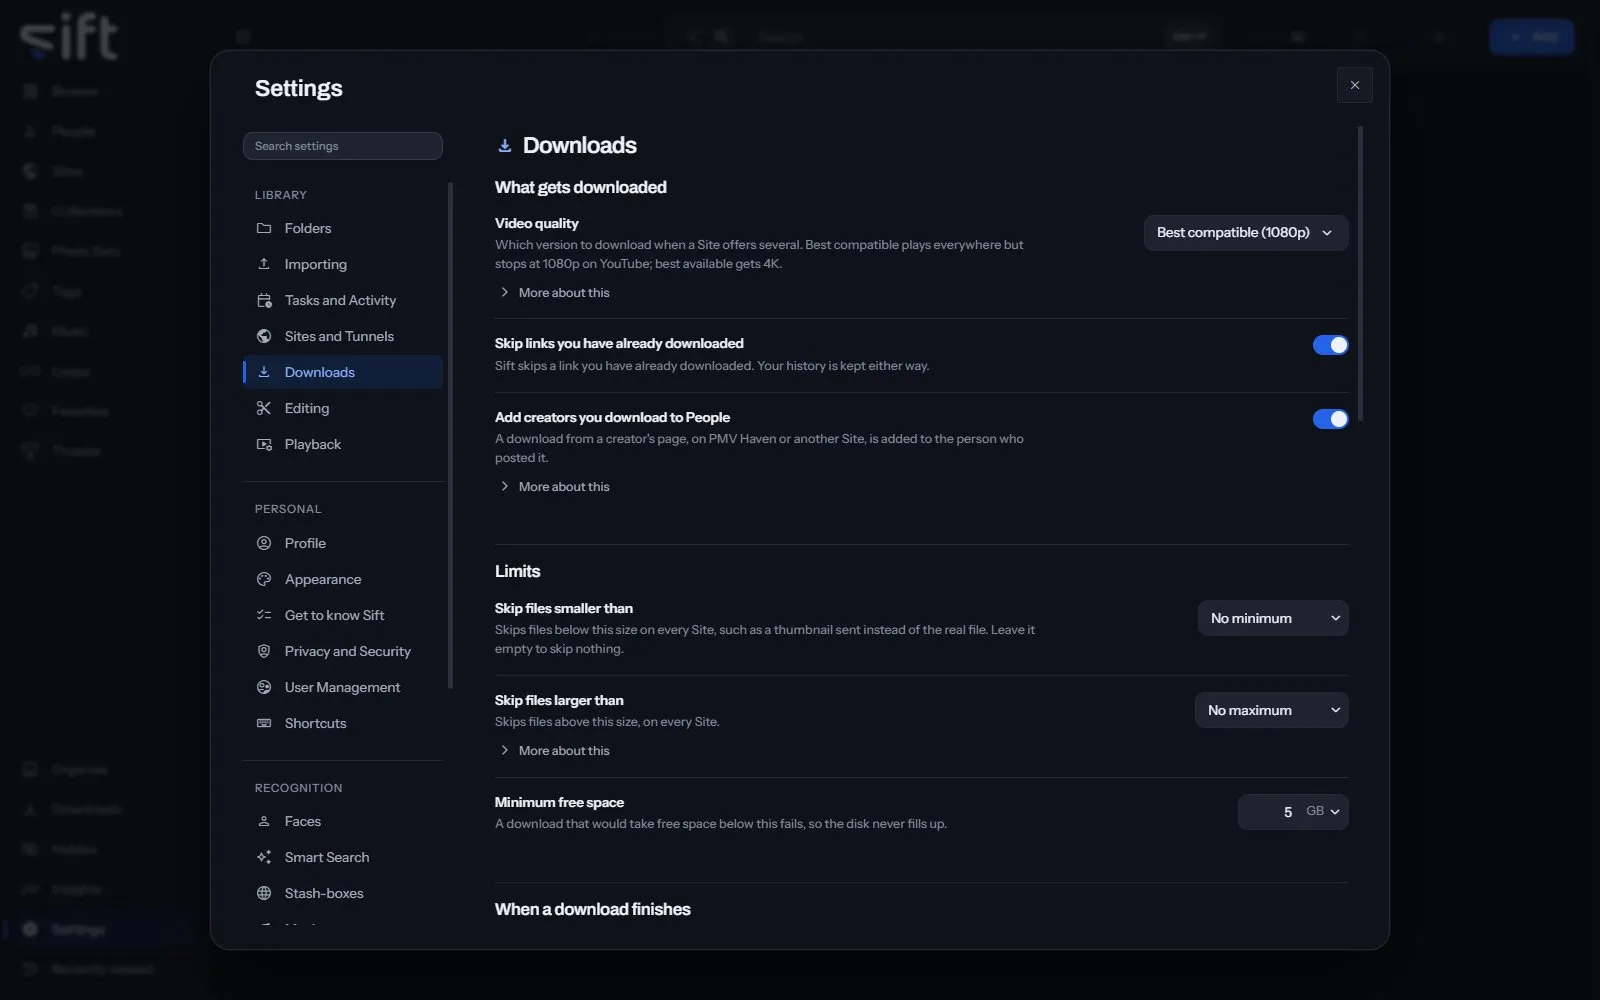Expand More about this under Add creators

[x=555, y=487]
